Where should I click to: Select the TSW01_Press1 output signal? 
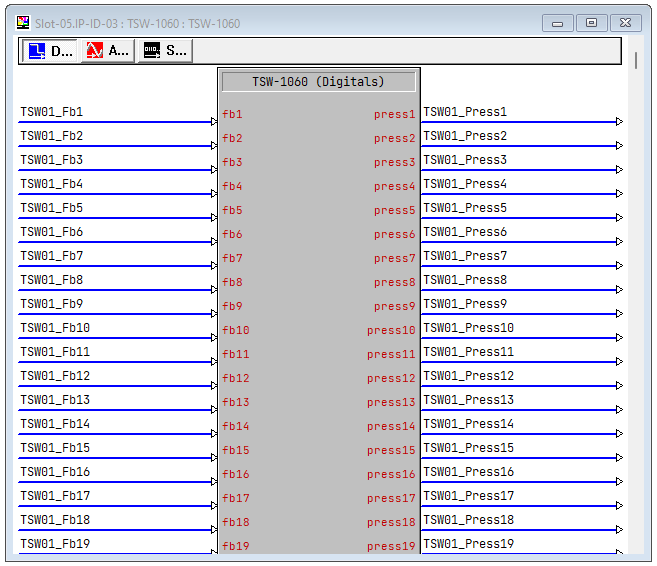click(x=465, y=113)
